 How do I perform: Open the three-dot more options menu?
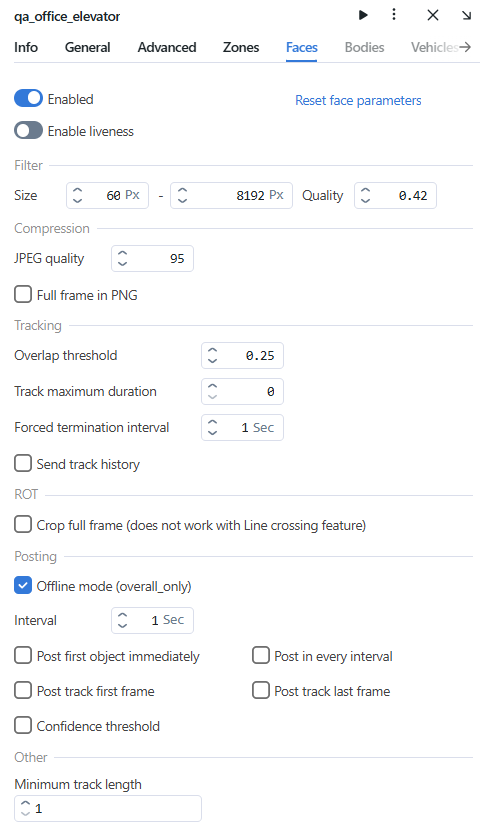click(x=394, y=14)
